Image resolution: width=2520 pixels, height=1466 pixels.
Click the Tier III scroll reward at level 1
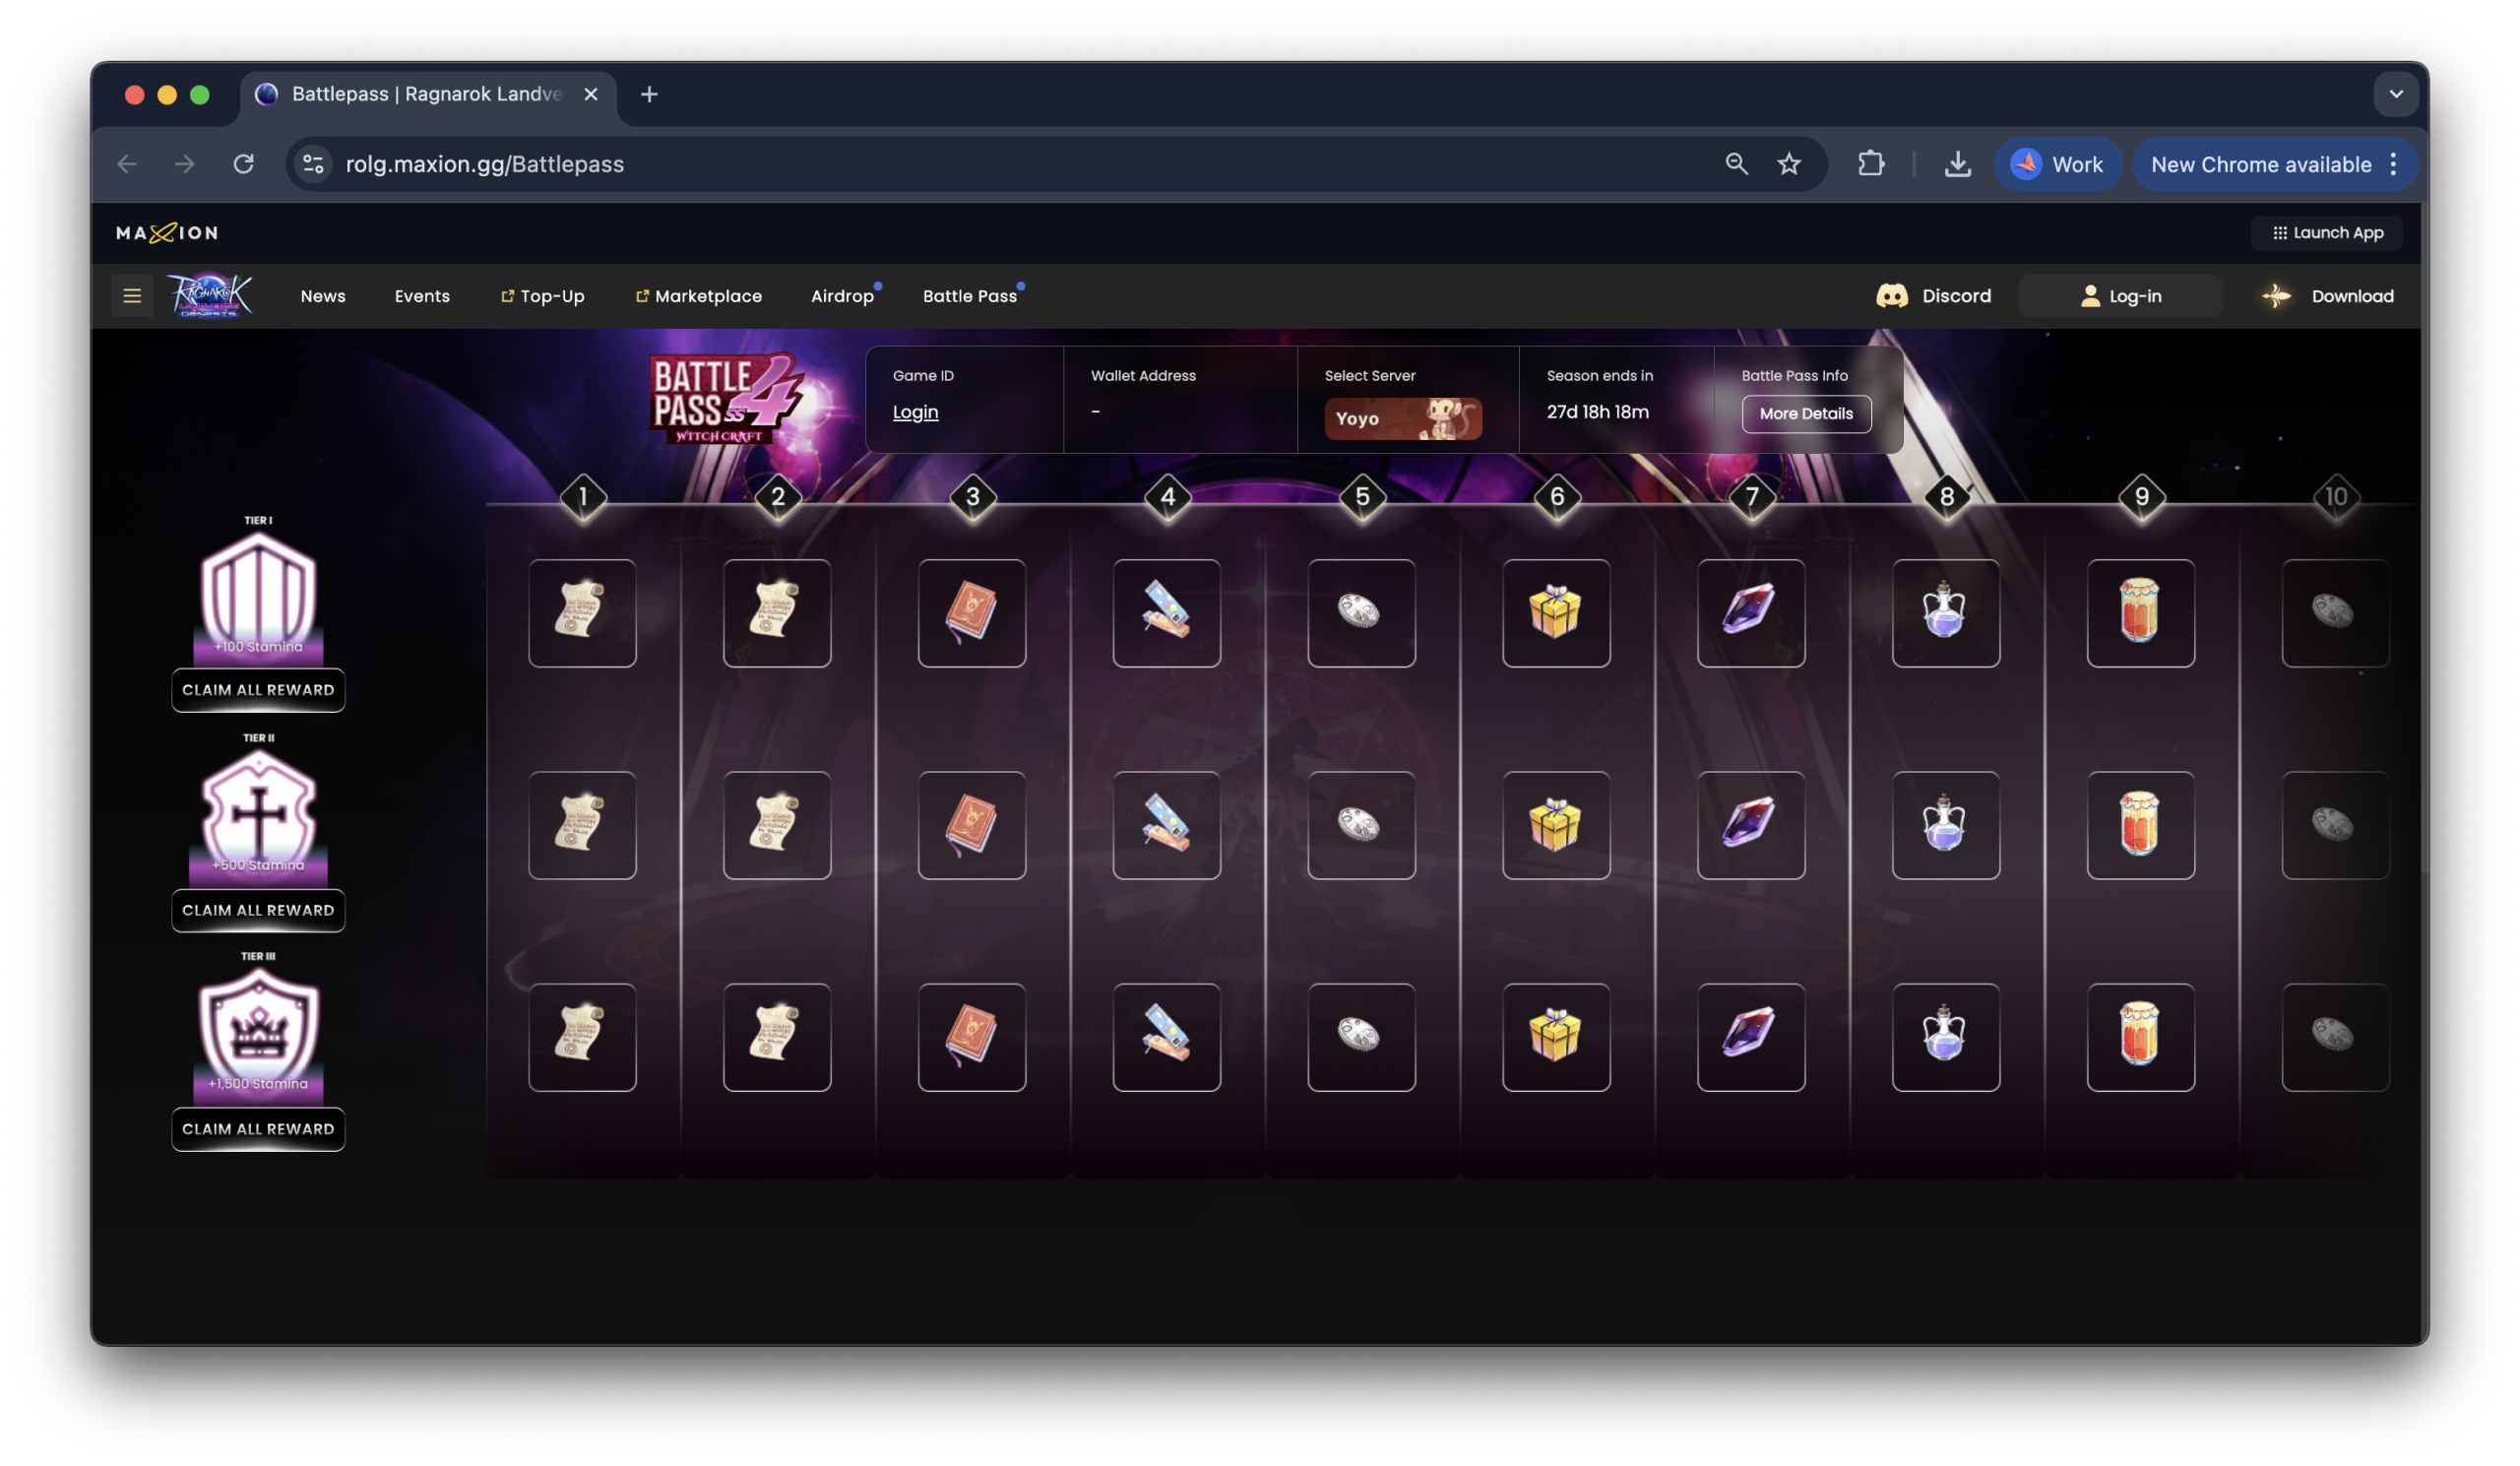pyautogui.click(x=582, y=1037)
